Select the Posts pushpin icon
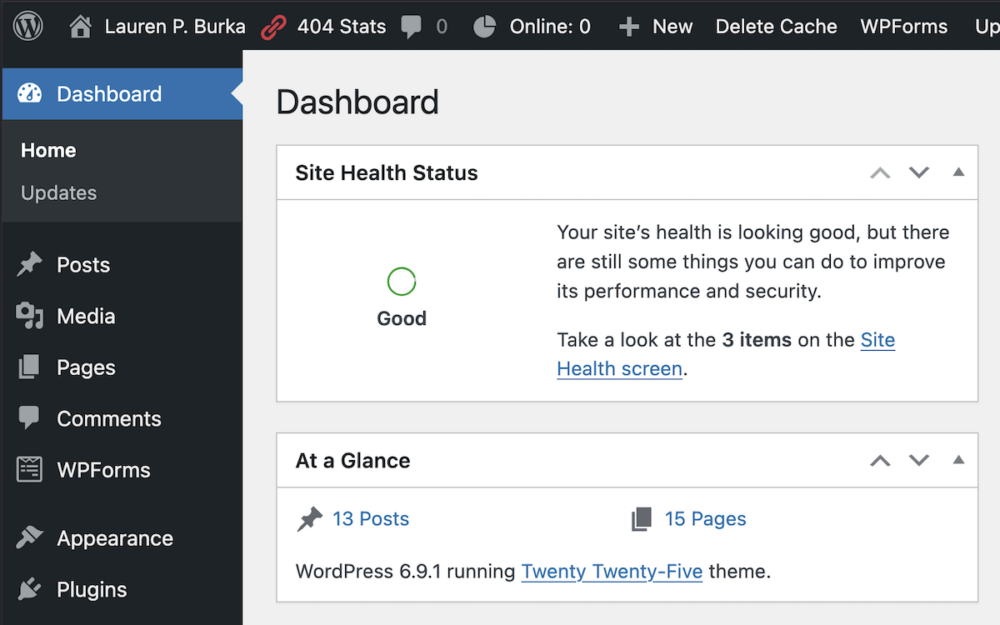Viewport: 1000px width, 625px height. (30, 264)
